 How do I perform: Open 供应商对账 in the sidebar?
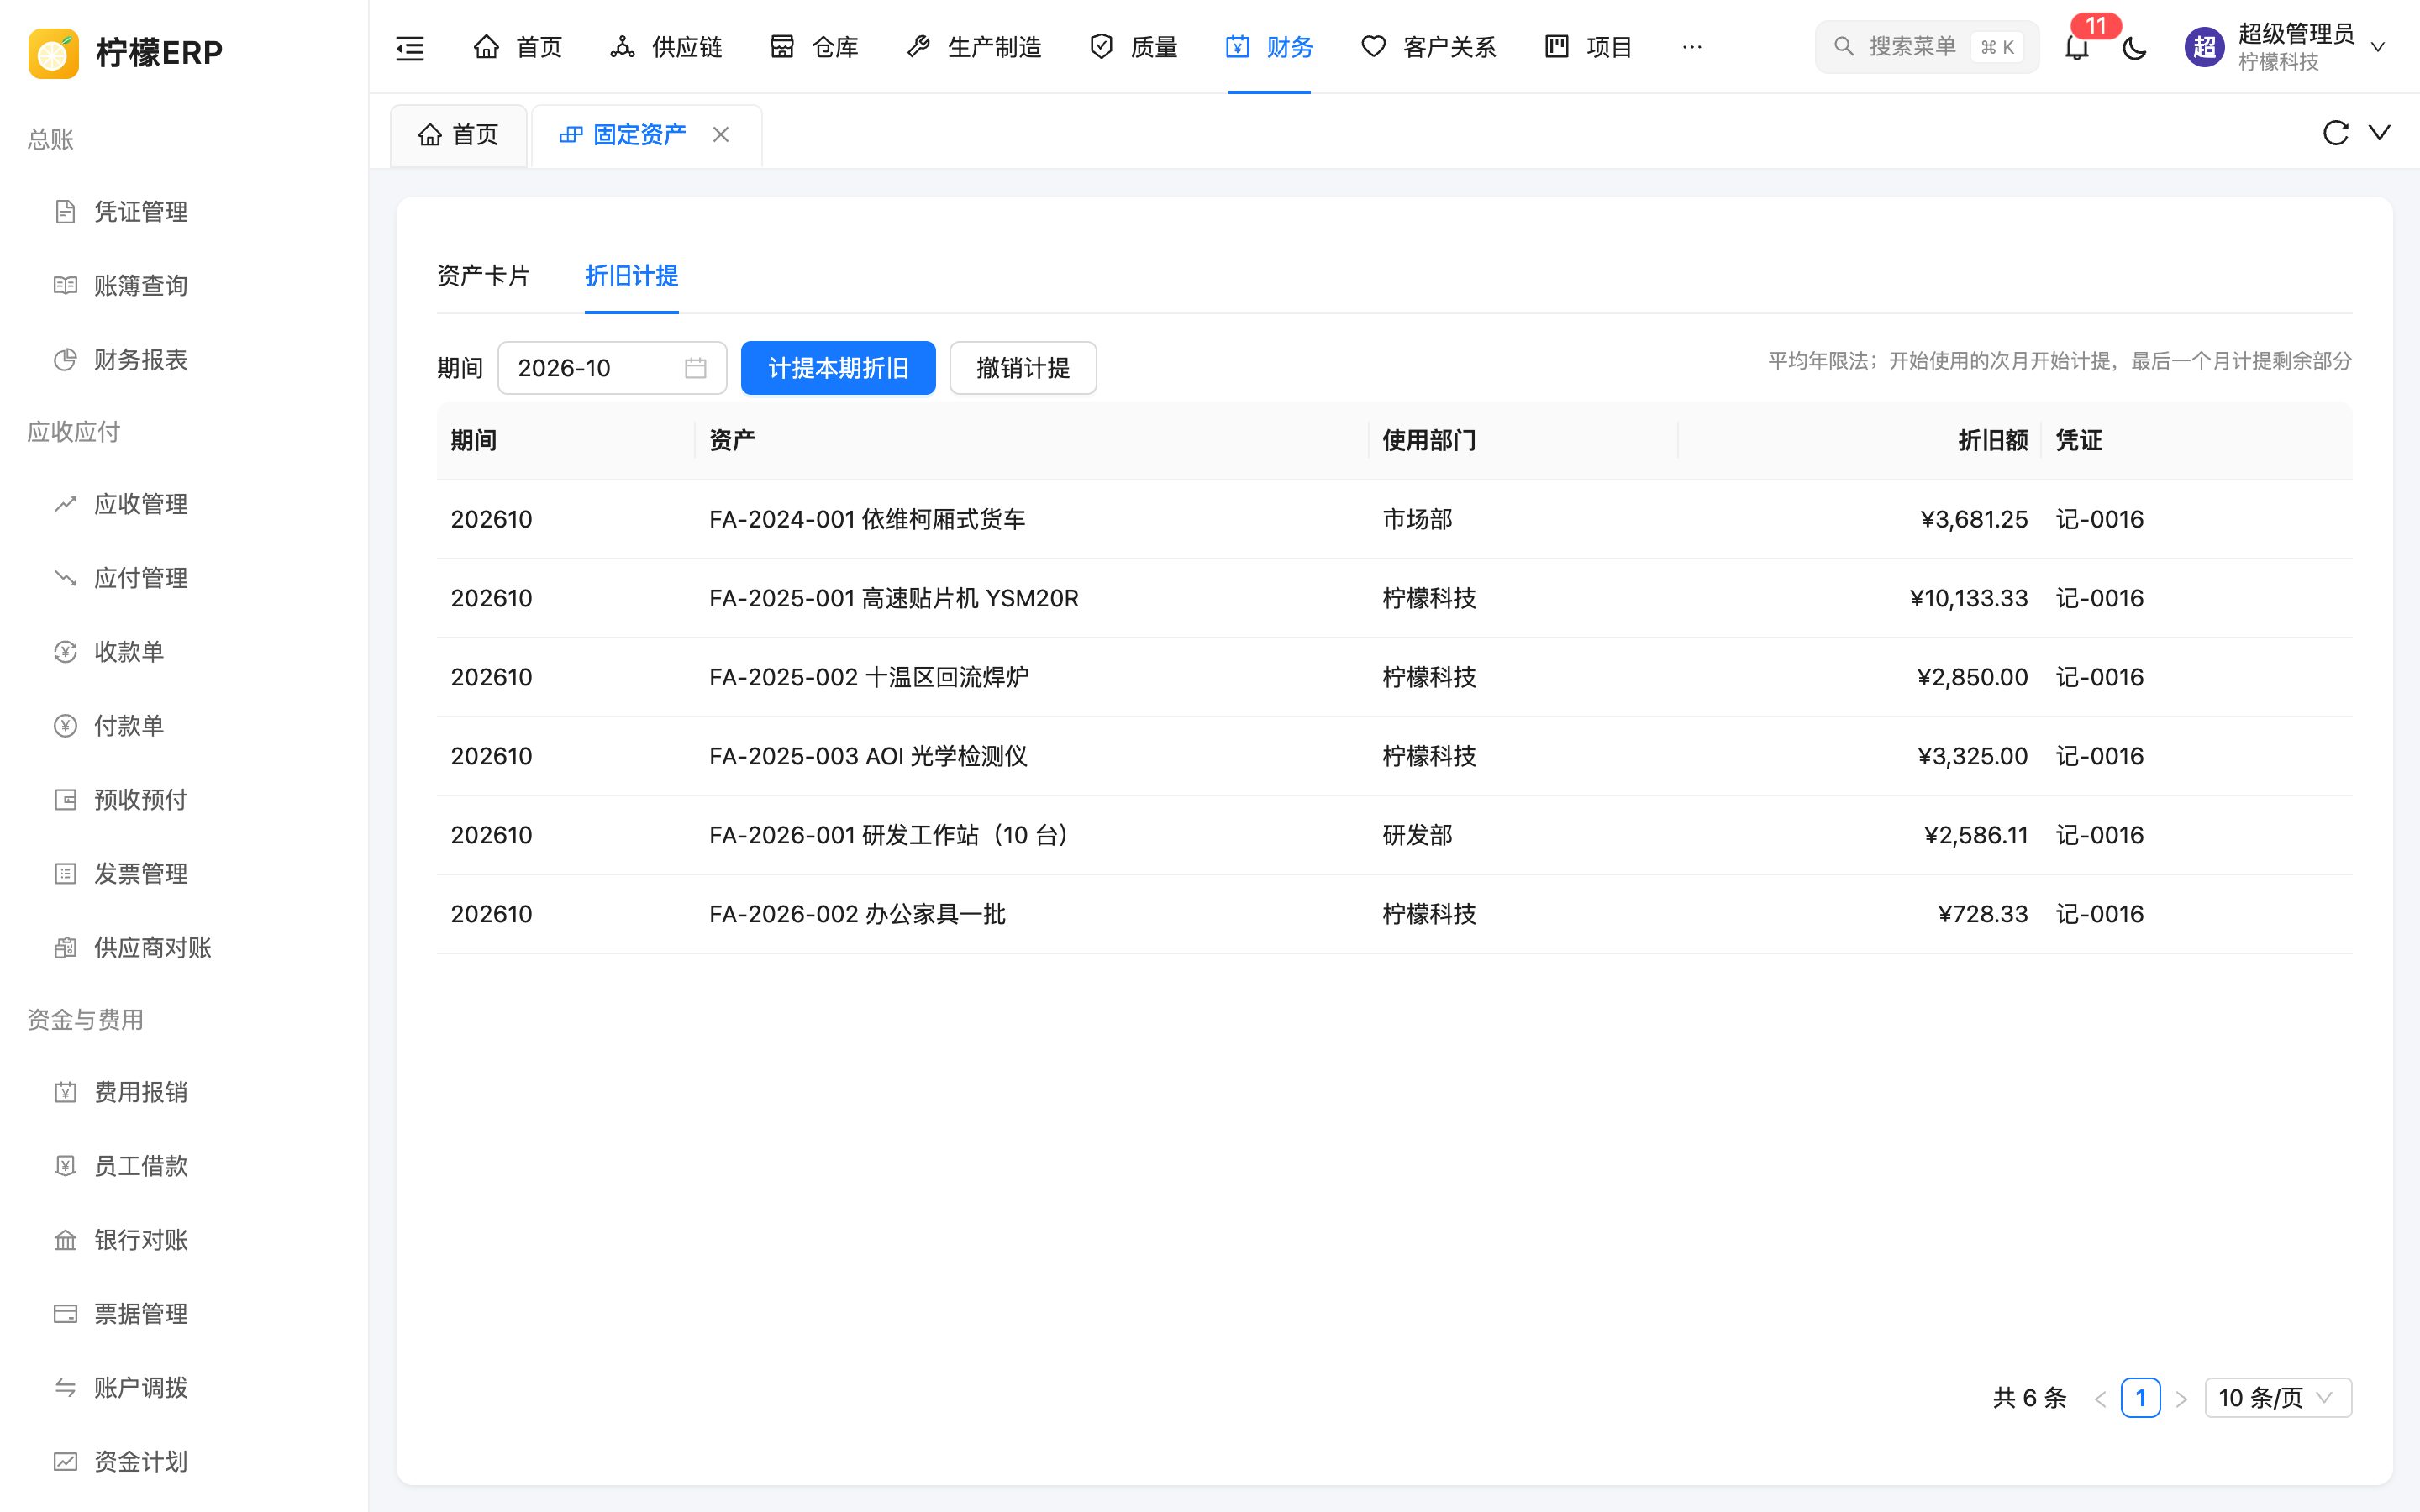tap(152, 948)
